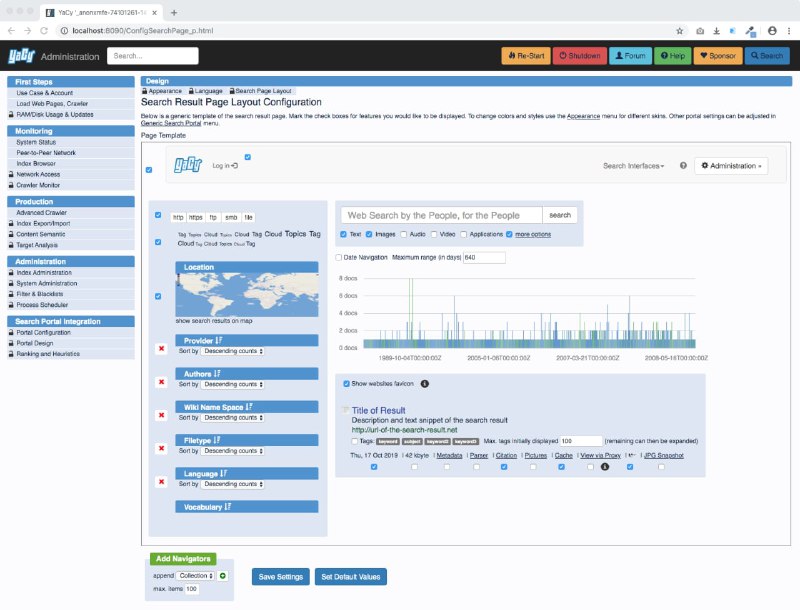
Task: Click the Provider sort order icon
Action: pos(219,341)
